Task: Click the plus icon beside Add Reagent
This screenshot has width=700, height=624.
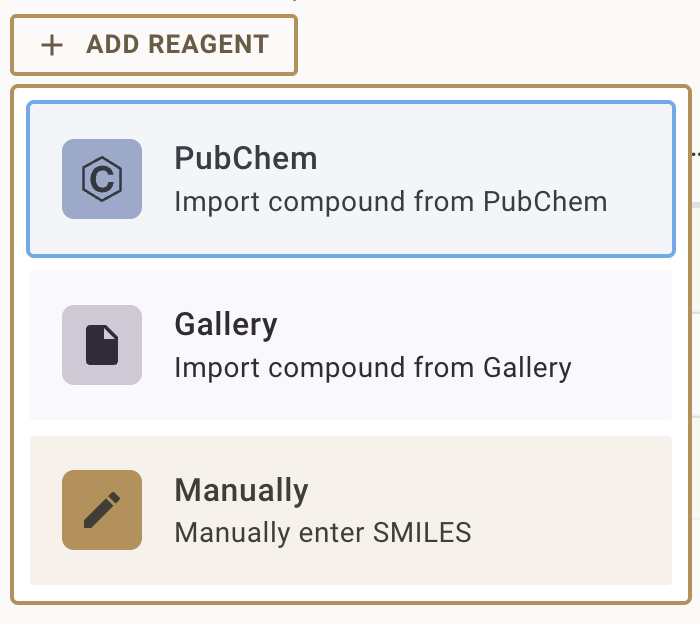Action: [x=52, y=45]
